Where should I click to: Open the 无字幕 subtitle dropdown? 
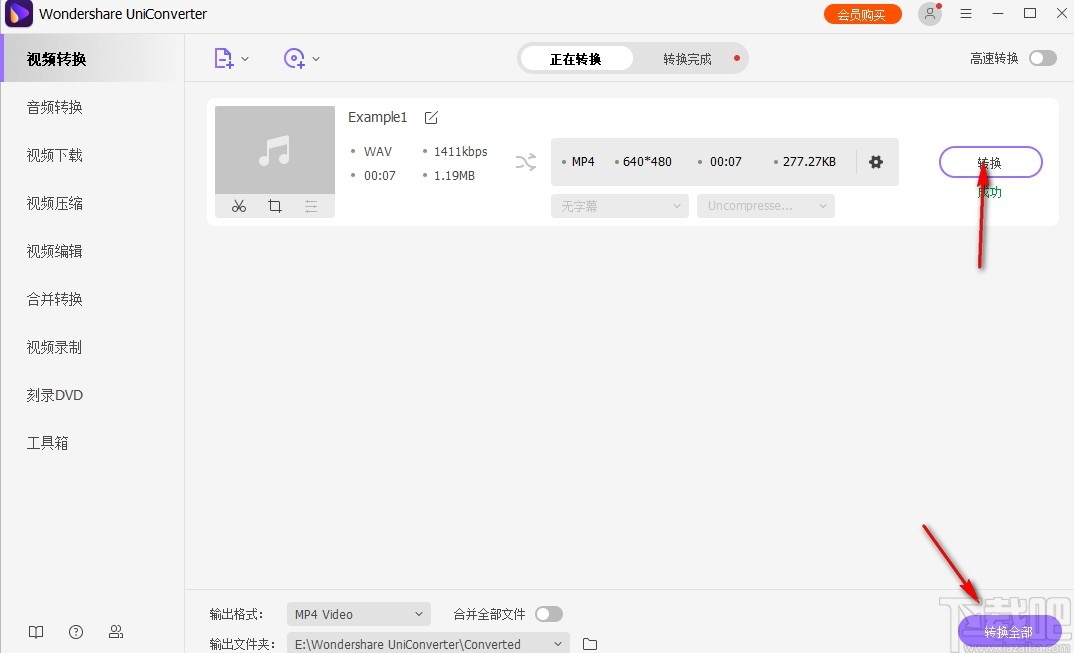click(619, 205)
